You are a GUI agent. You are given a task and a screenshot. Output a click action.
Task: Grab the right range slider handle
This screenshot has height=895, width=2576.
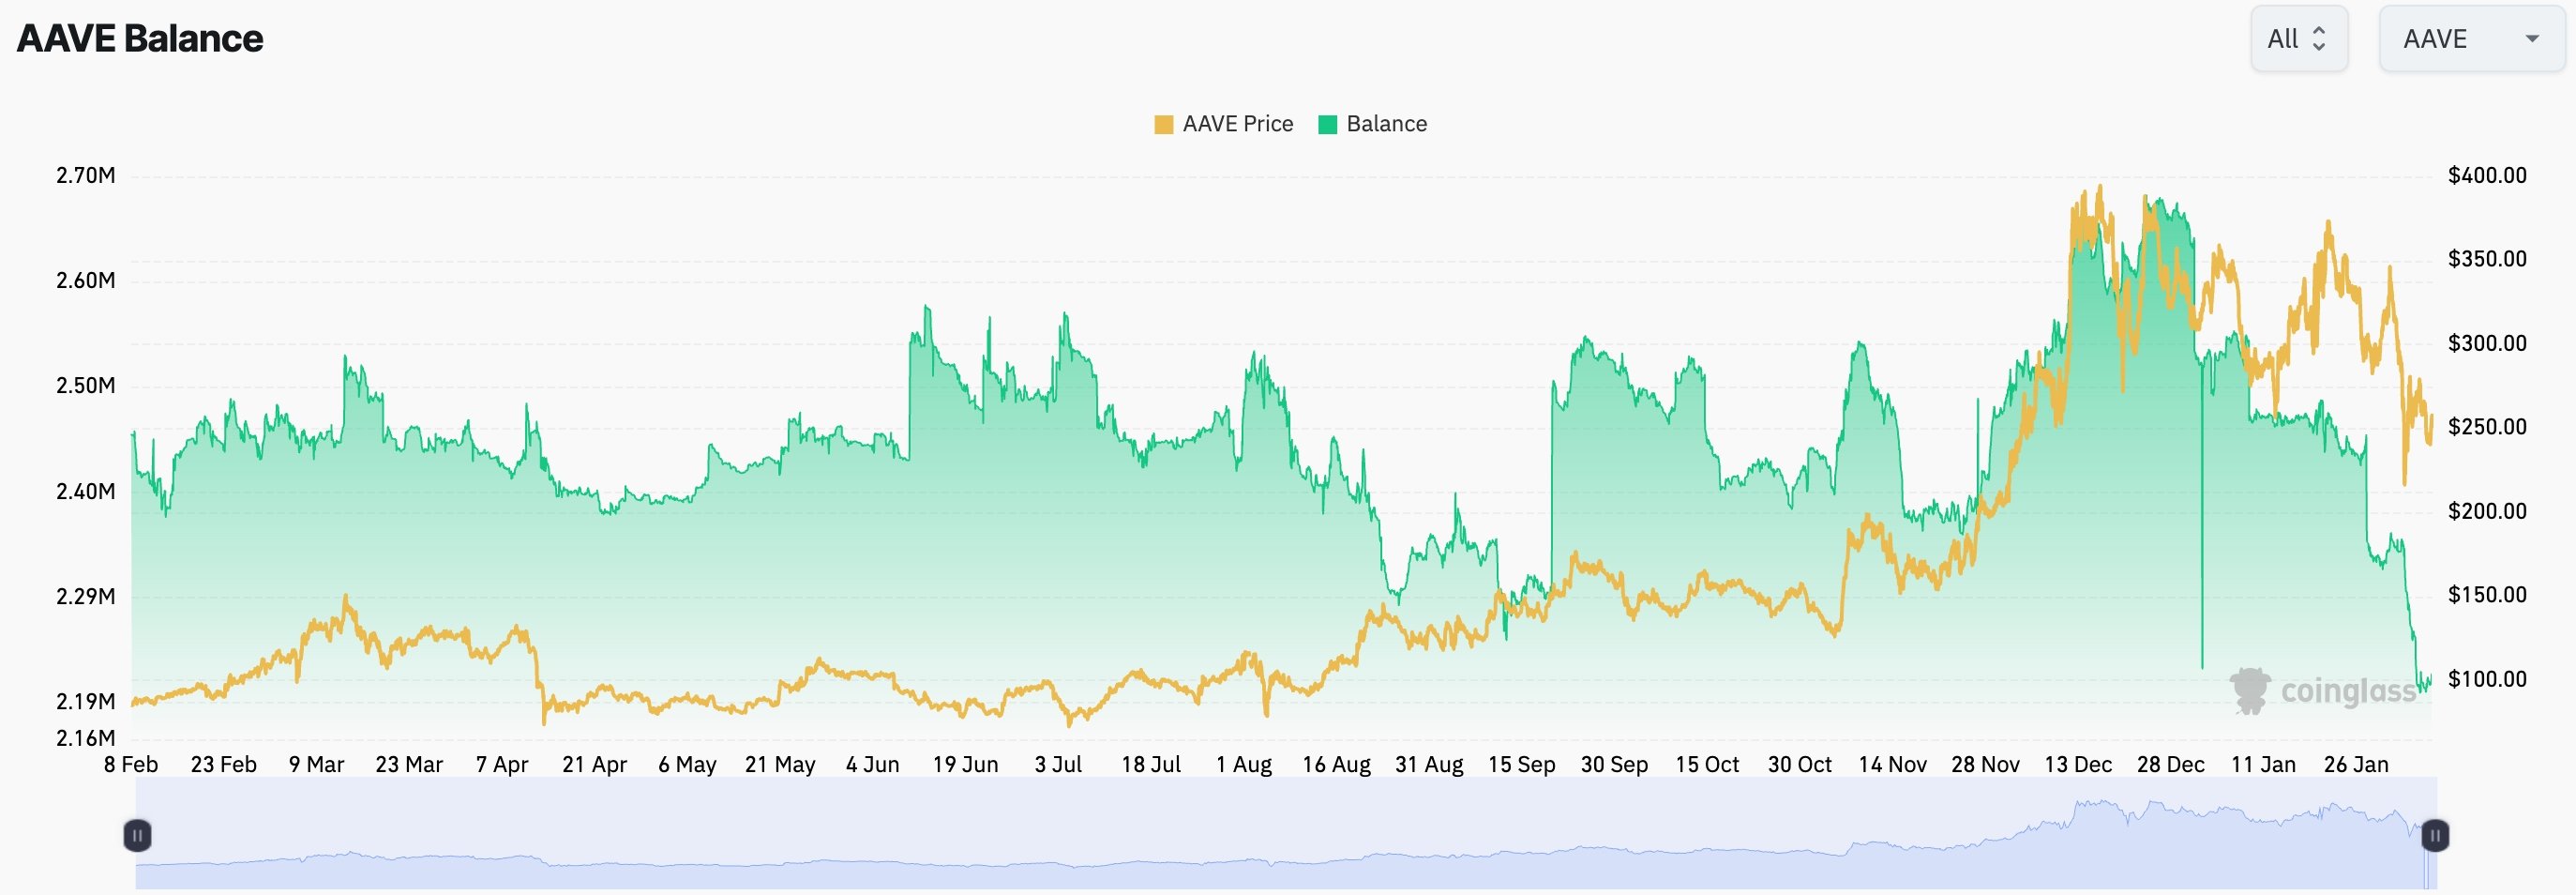tap(2435, 835)
